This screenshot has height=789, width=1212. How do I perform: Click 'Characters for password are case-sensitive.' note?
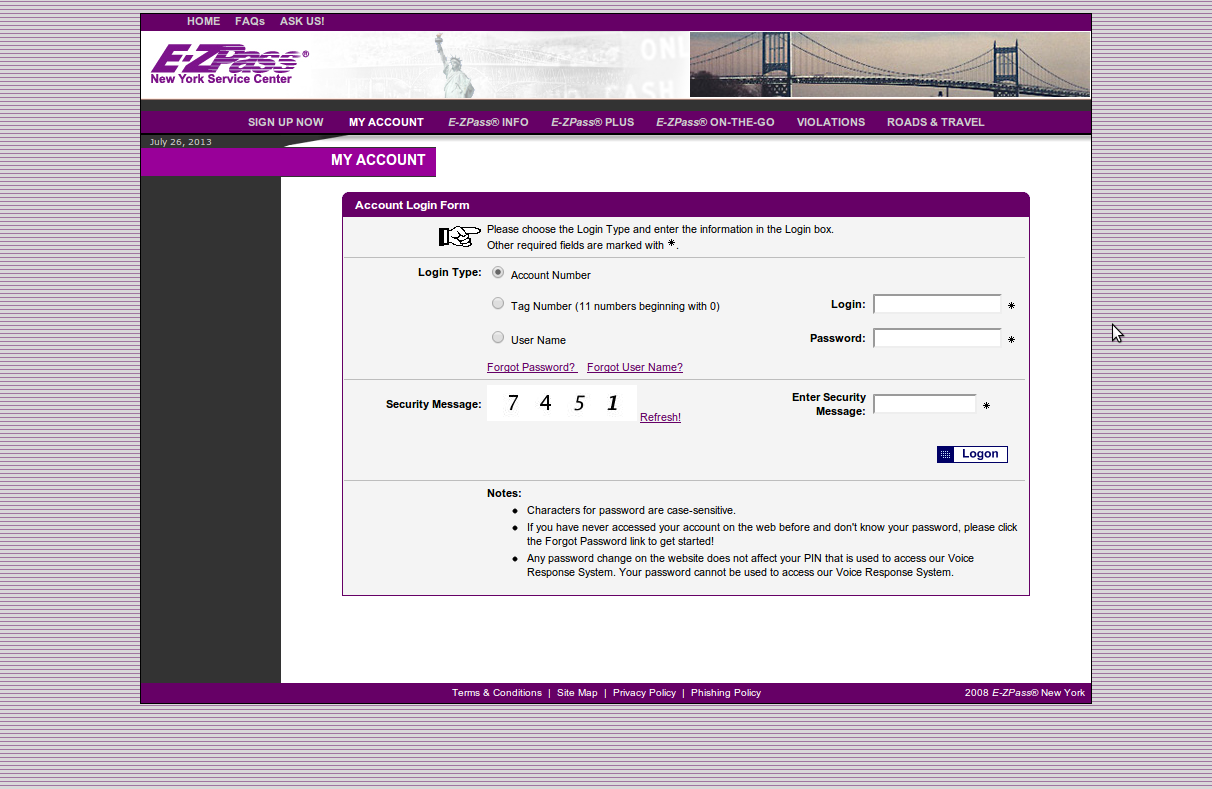click(631, 510)
